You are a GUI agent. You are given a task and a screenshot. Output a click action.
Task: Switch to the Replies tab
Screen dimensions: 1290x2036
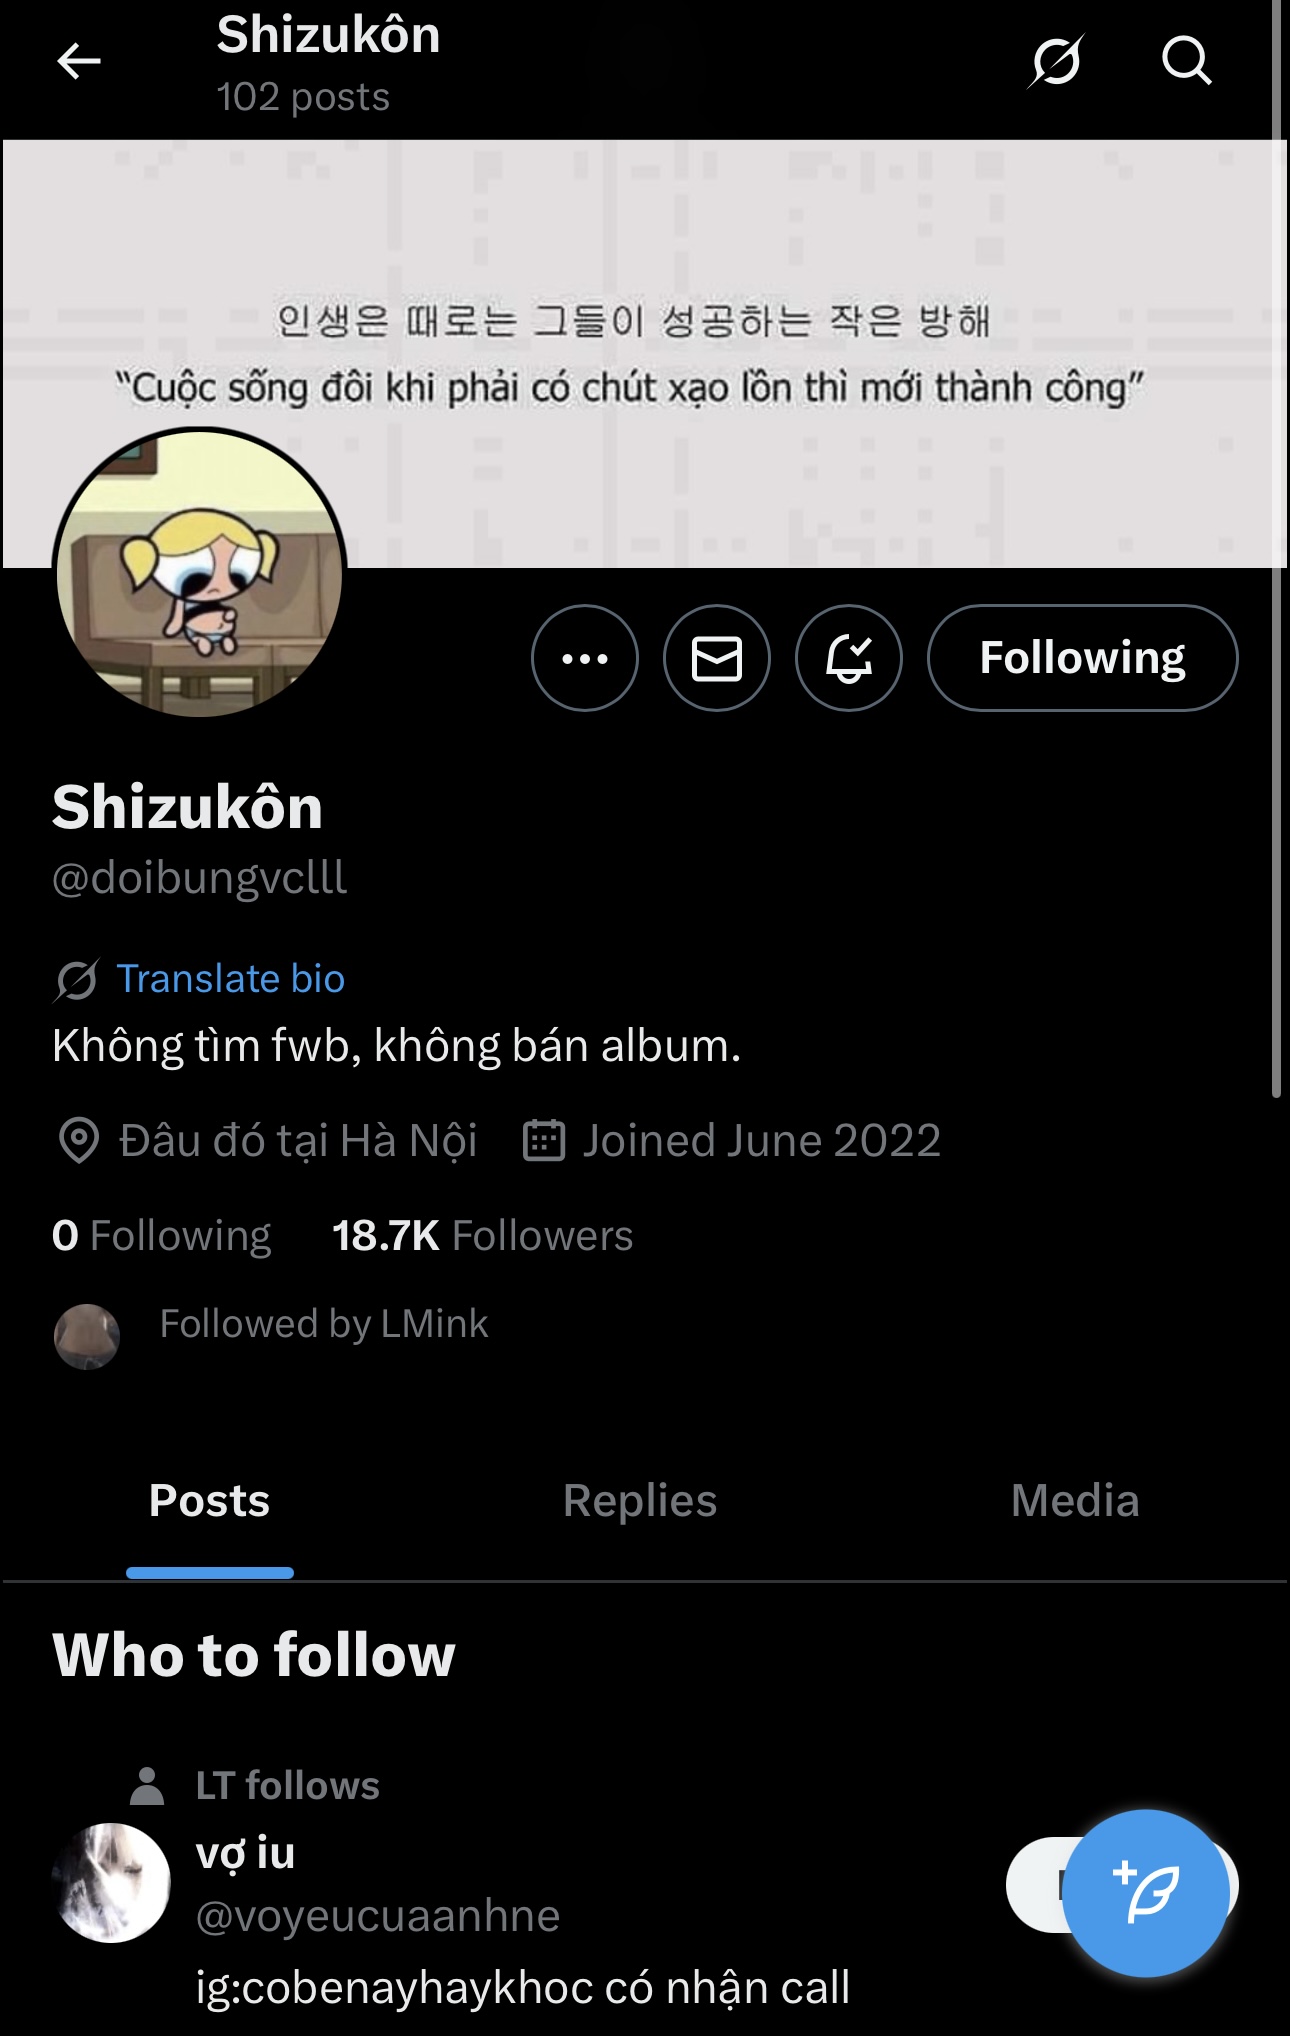pyautogui.click(x=640, y=1501)
